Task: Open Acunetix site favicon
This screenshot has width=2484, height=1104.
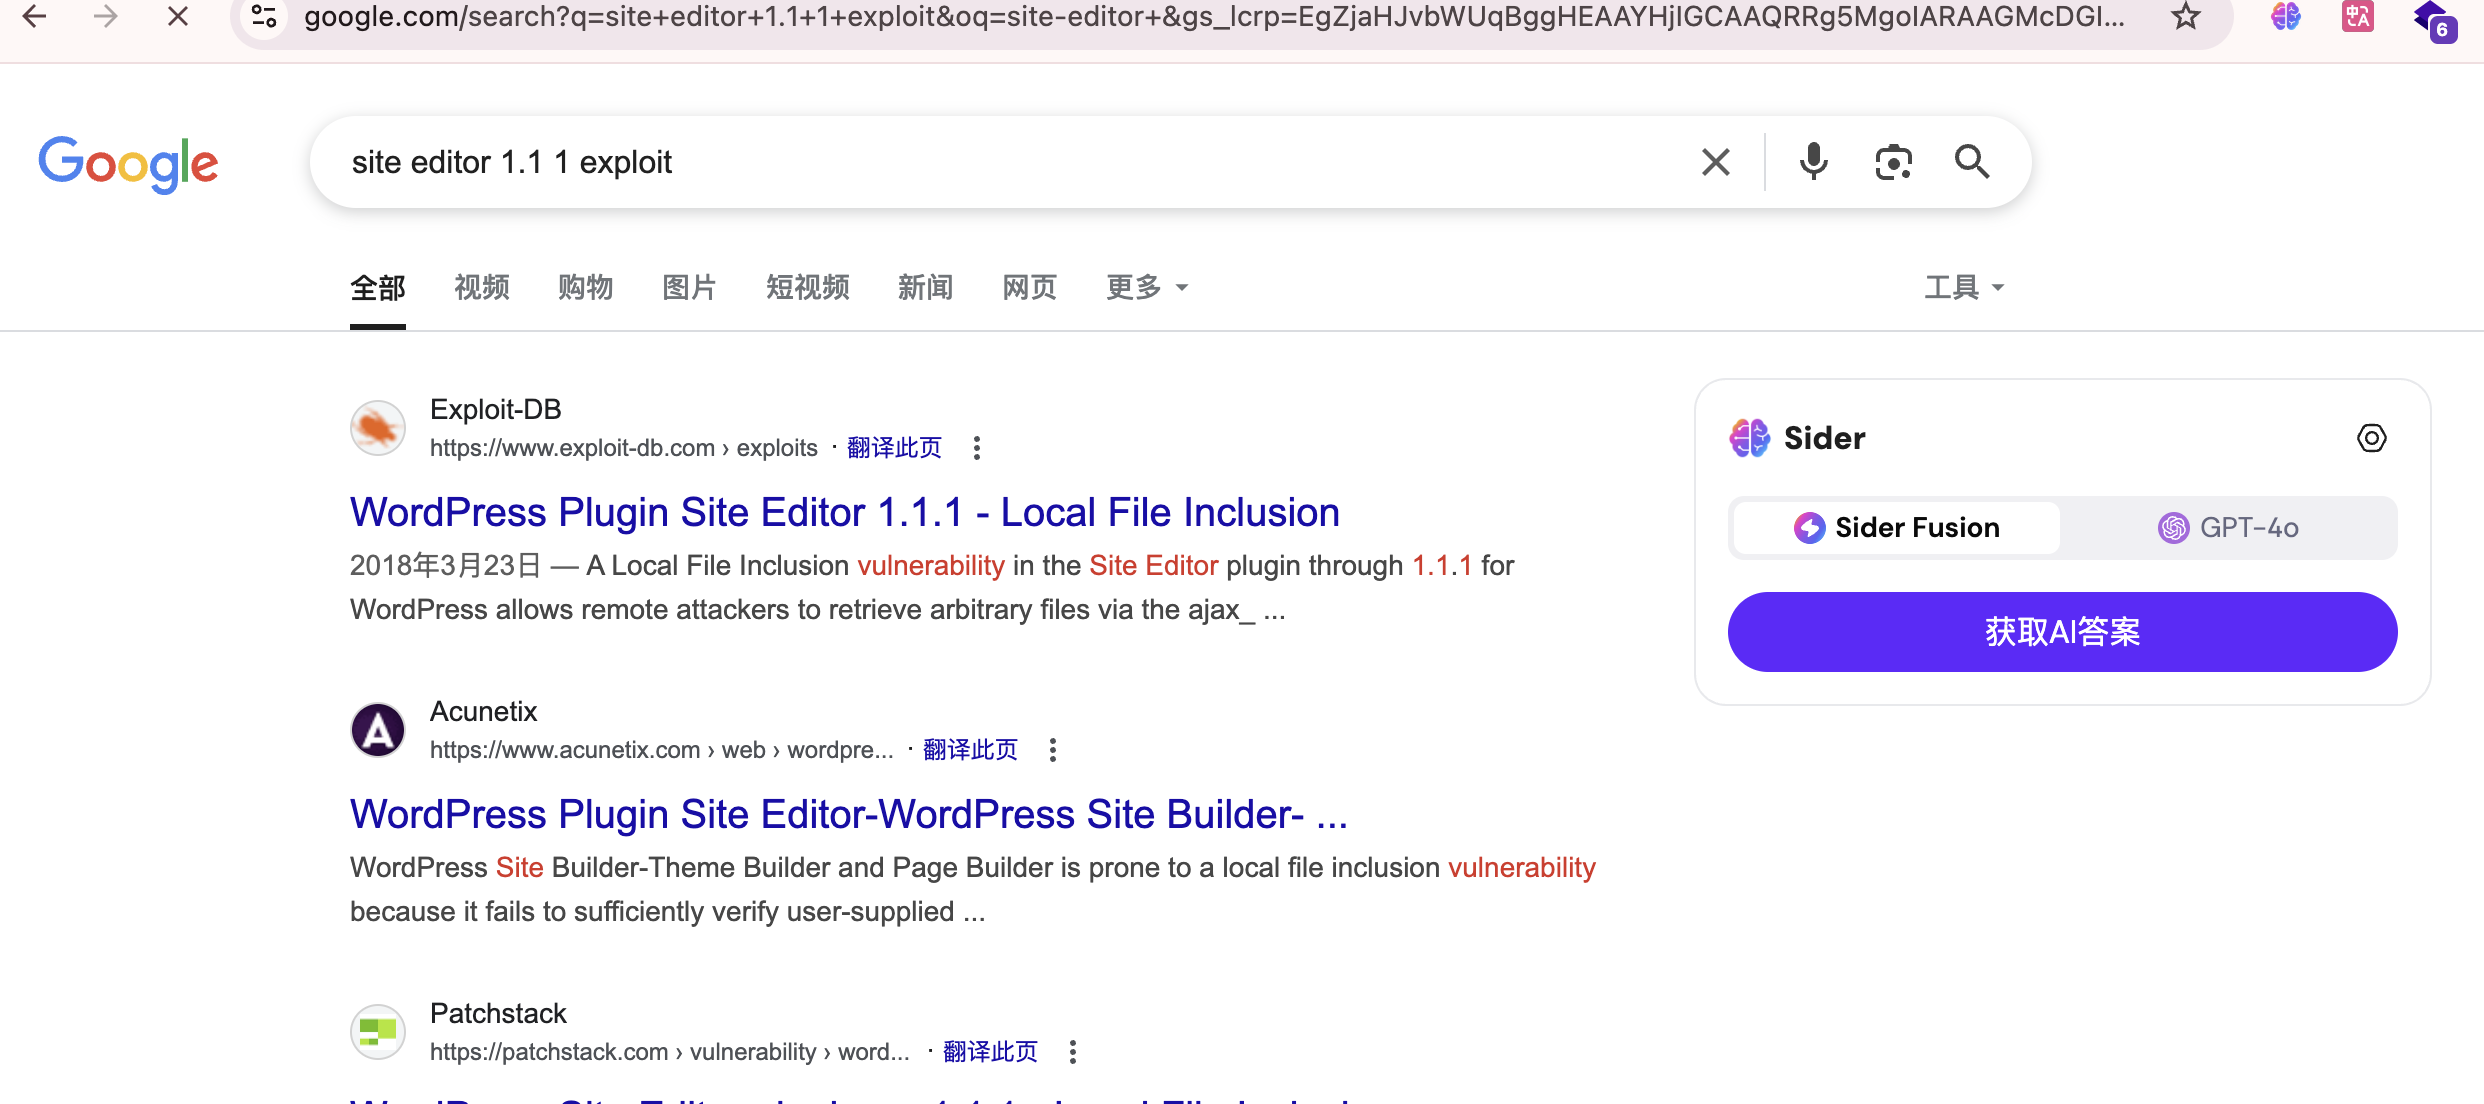Action: pos(378,730)
